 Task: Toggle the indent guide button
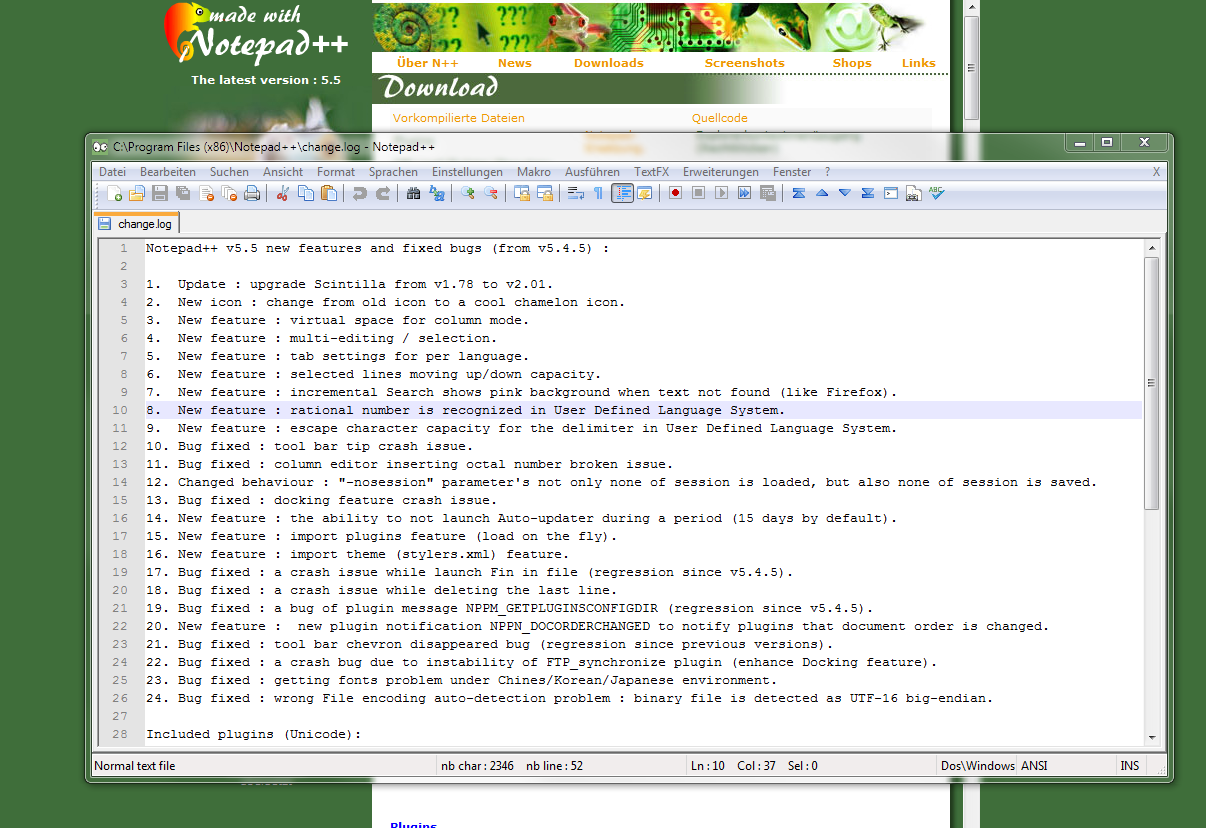[622, 193]
